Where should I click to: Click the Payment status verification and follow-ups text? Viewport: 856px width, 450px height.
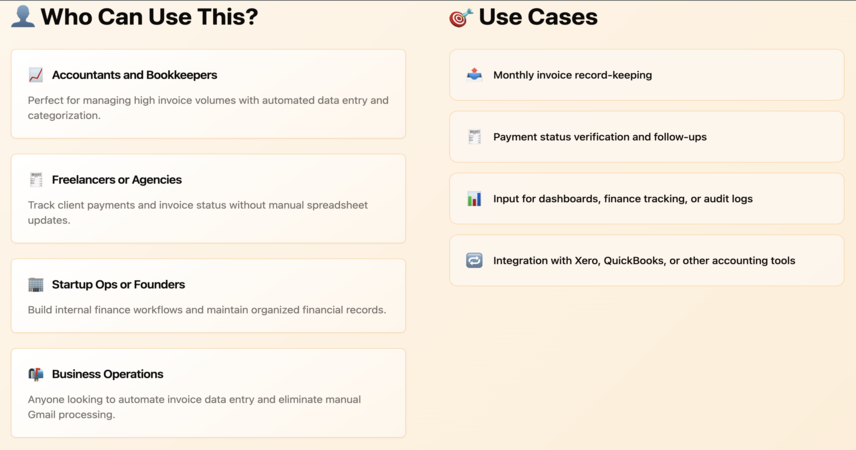600,137
